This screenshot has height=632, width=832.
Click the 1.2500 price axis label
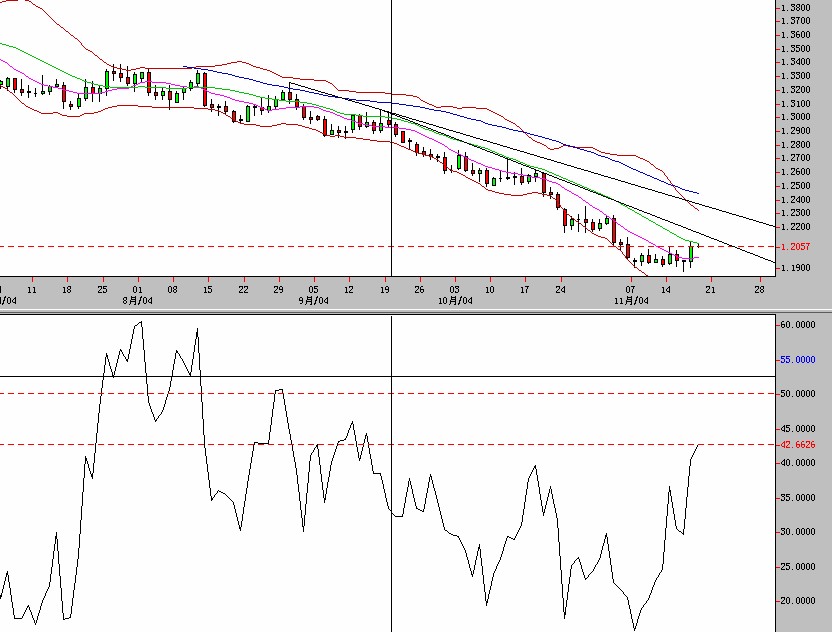795,186
